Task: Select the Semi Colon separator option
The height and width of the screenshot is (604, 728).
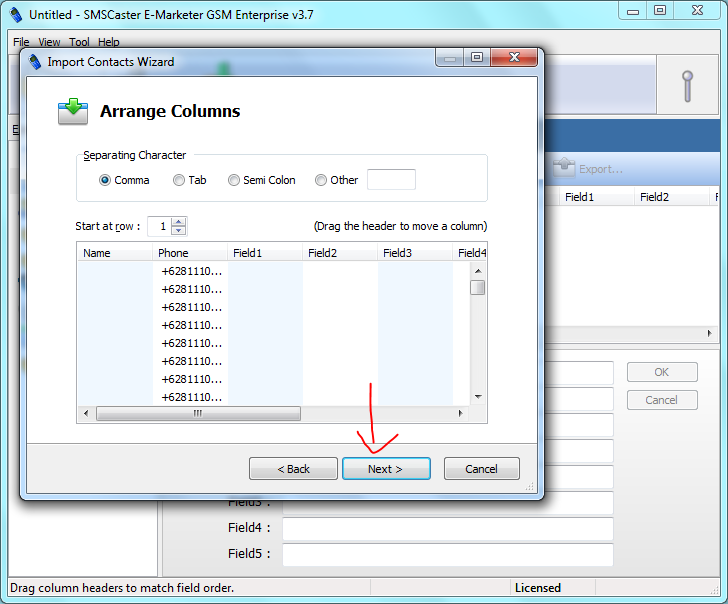Action: click(x=234, y=180)
